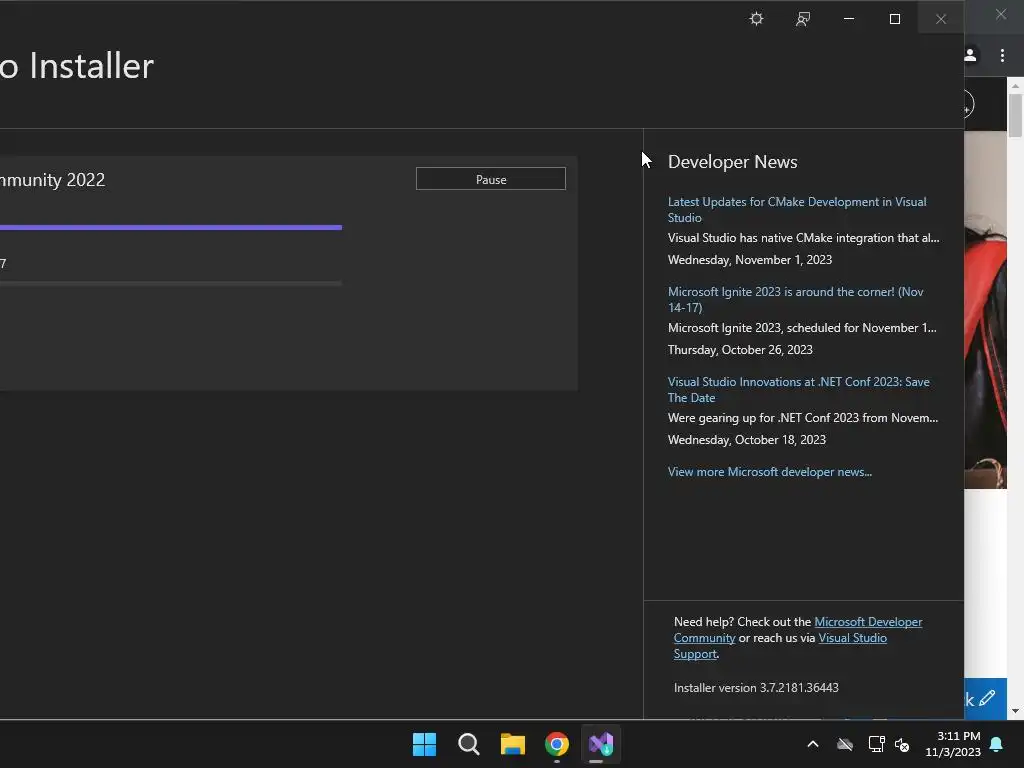
Task: Open the network display tray icon
Action: [876, 744]
